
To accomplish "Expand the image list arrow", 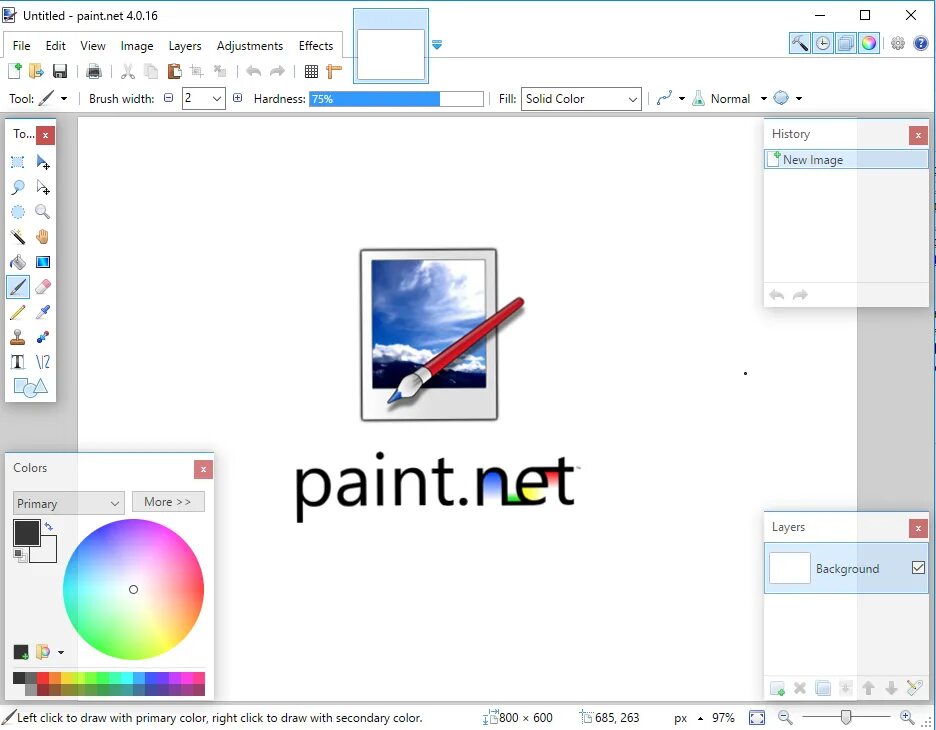I will (x=437, y=45).
